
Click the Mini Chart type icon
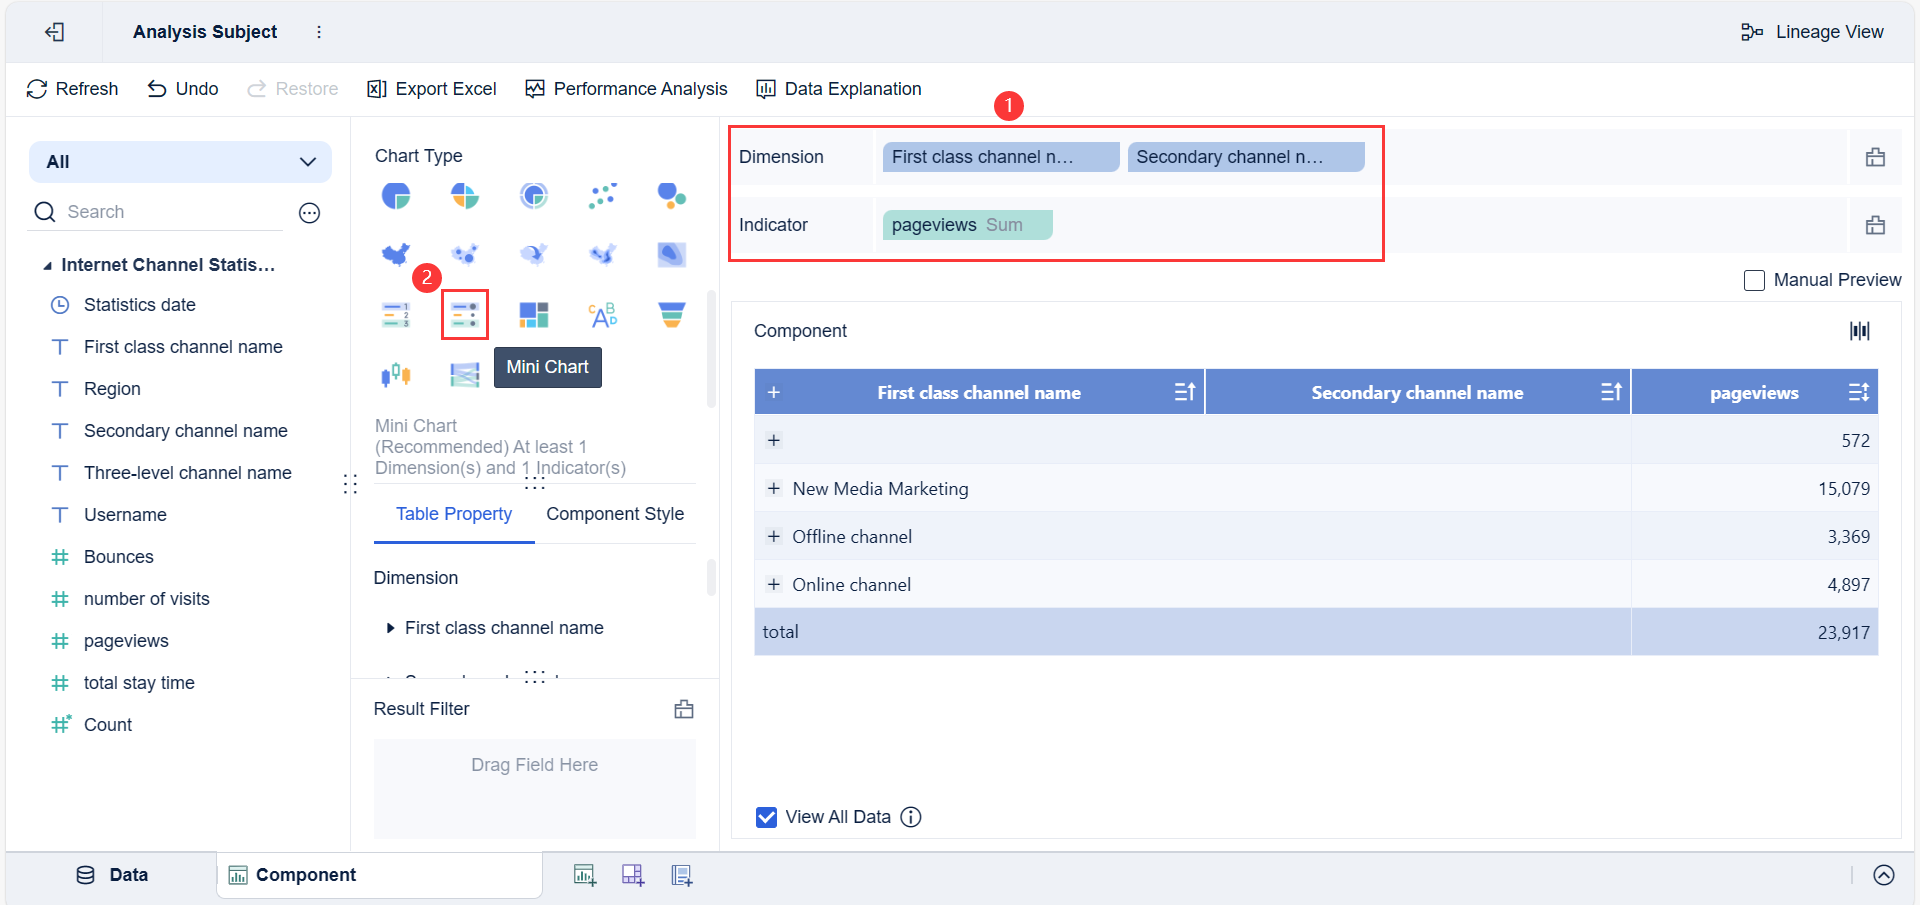(x=465, y=315)
